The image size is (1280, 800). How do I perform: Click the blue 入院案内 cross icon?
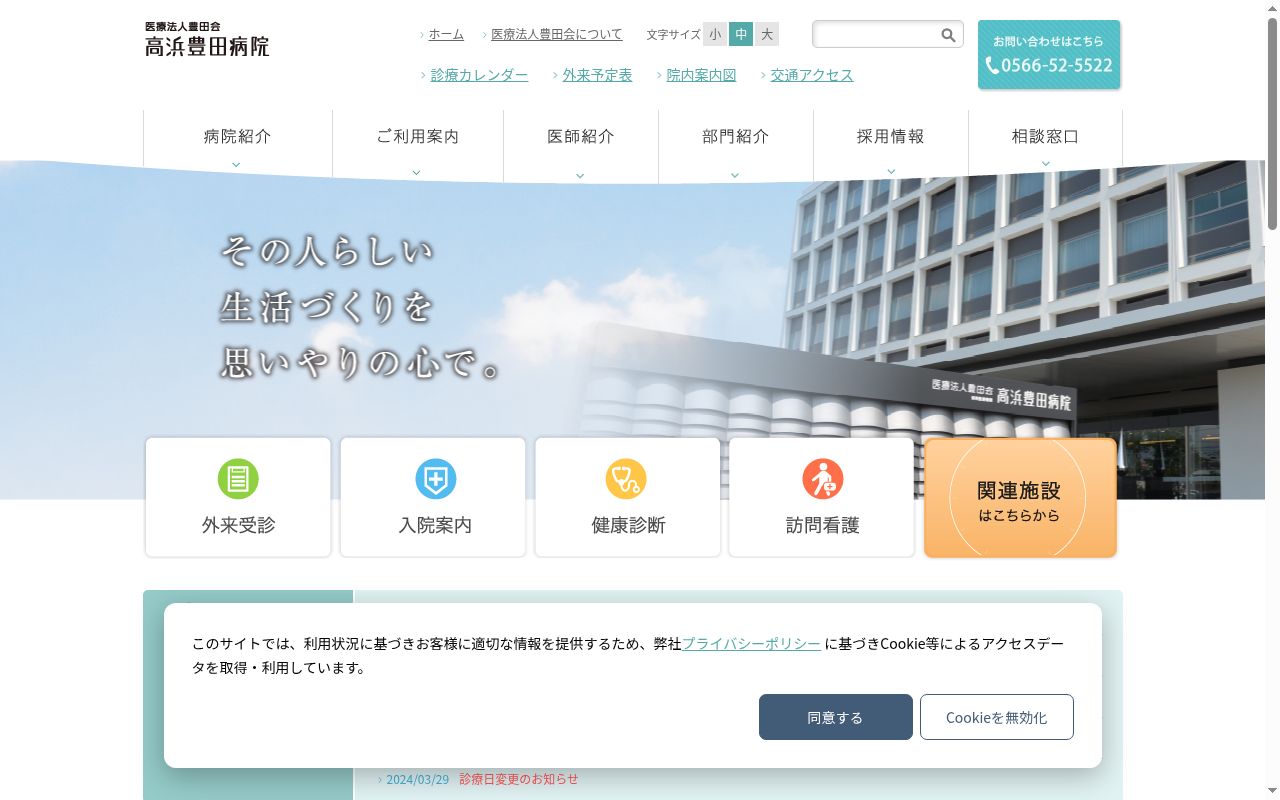tap(435, 479)
